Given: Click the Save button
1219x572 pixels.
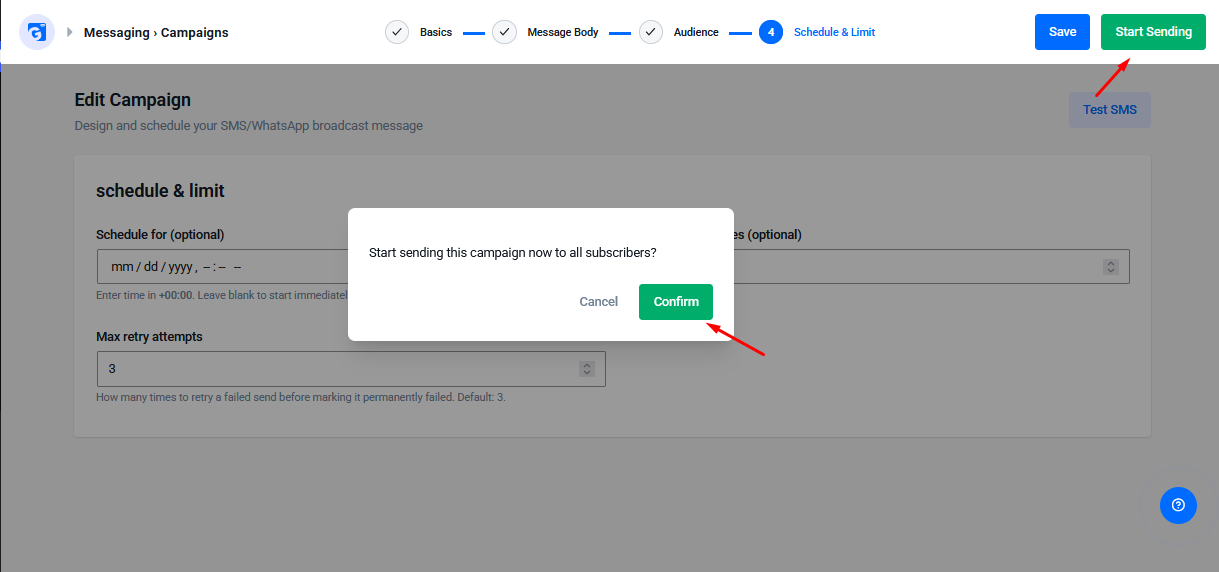Looking at the screenshot, I should 1062,32.
